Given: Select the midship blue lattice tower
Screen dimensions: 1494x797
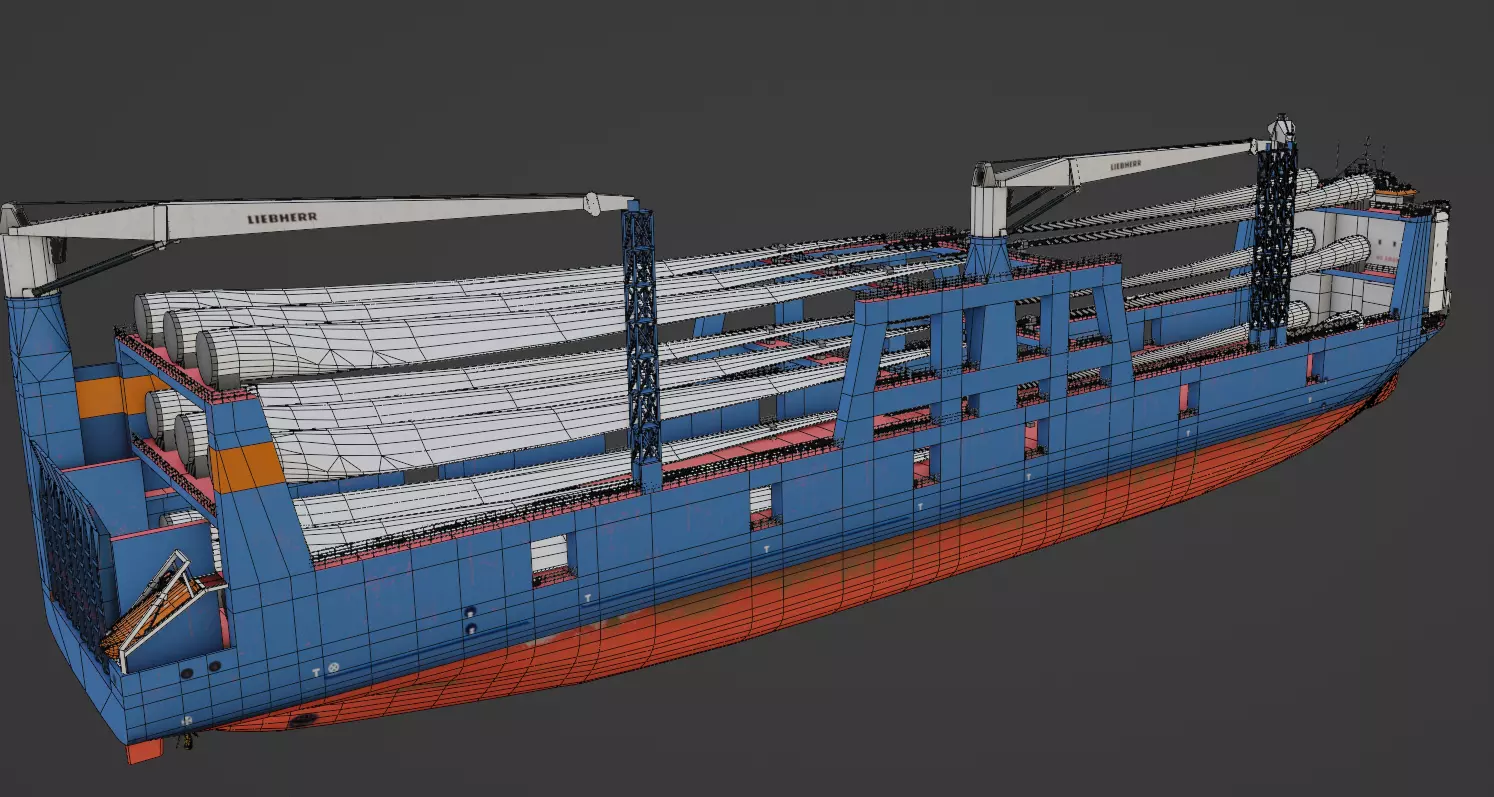Looking at the screenshot, I should point(643,345).
